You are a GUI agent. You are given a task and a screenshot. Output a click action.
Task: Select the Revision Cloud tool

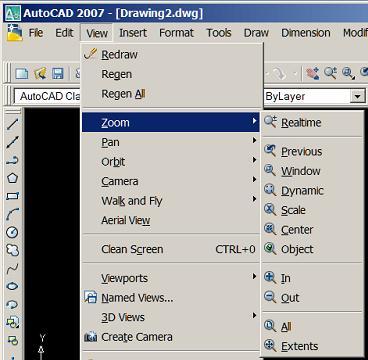pyautogui.click(x=12, y=250)
